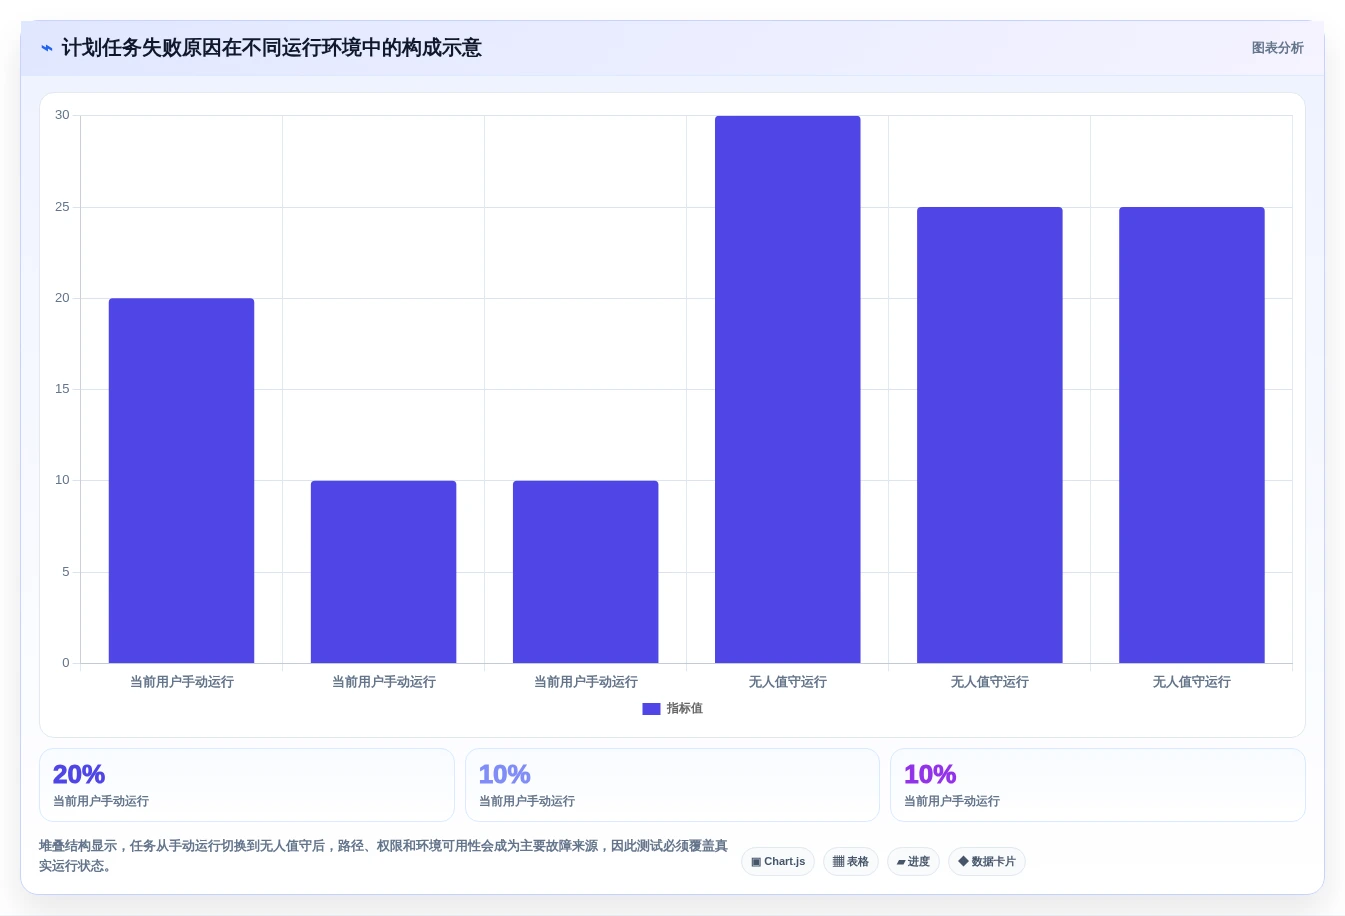The height and width of the screenshot is (916, 1345).
Task: Select the 进度 tag chip
Action: [x=913, y=862]
